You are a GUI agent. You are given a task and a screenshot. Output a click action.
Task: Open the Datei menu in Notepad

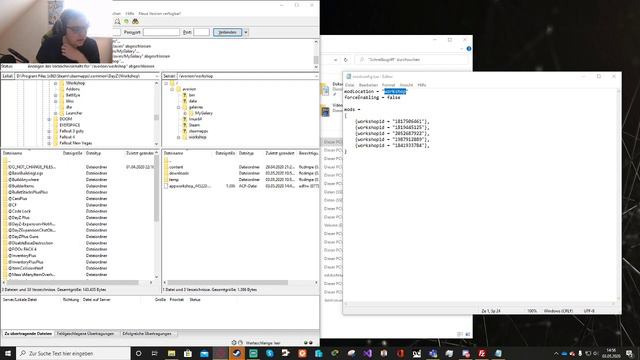tap(350, 85)
